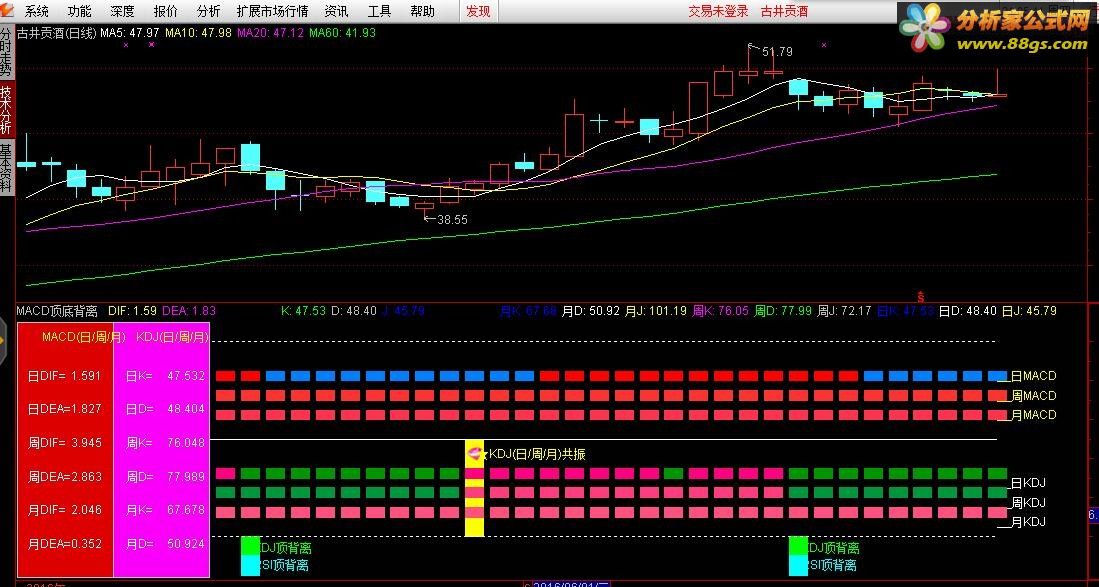Image resolution: width=1099 pixels, height=587 pixels.
Task: Click the 51.79 high price label
Action: (777, 52)
